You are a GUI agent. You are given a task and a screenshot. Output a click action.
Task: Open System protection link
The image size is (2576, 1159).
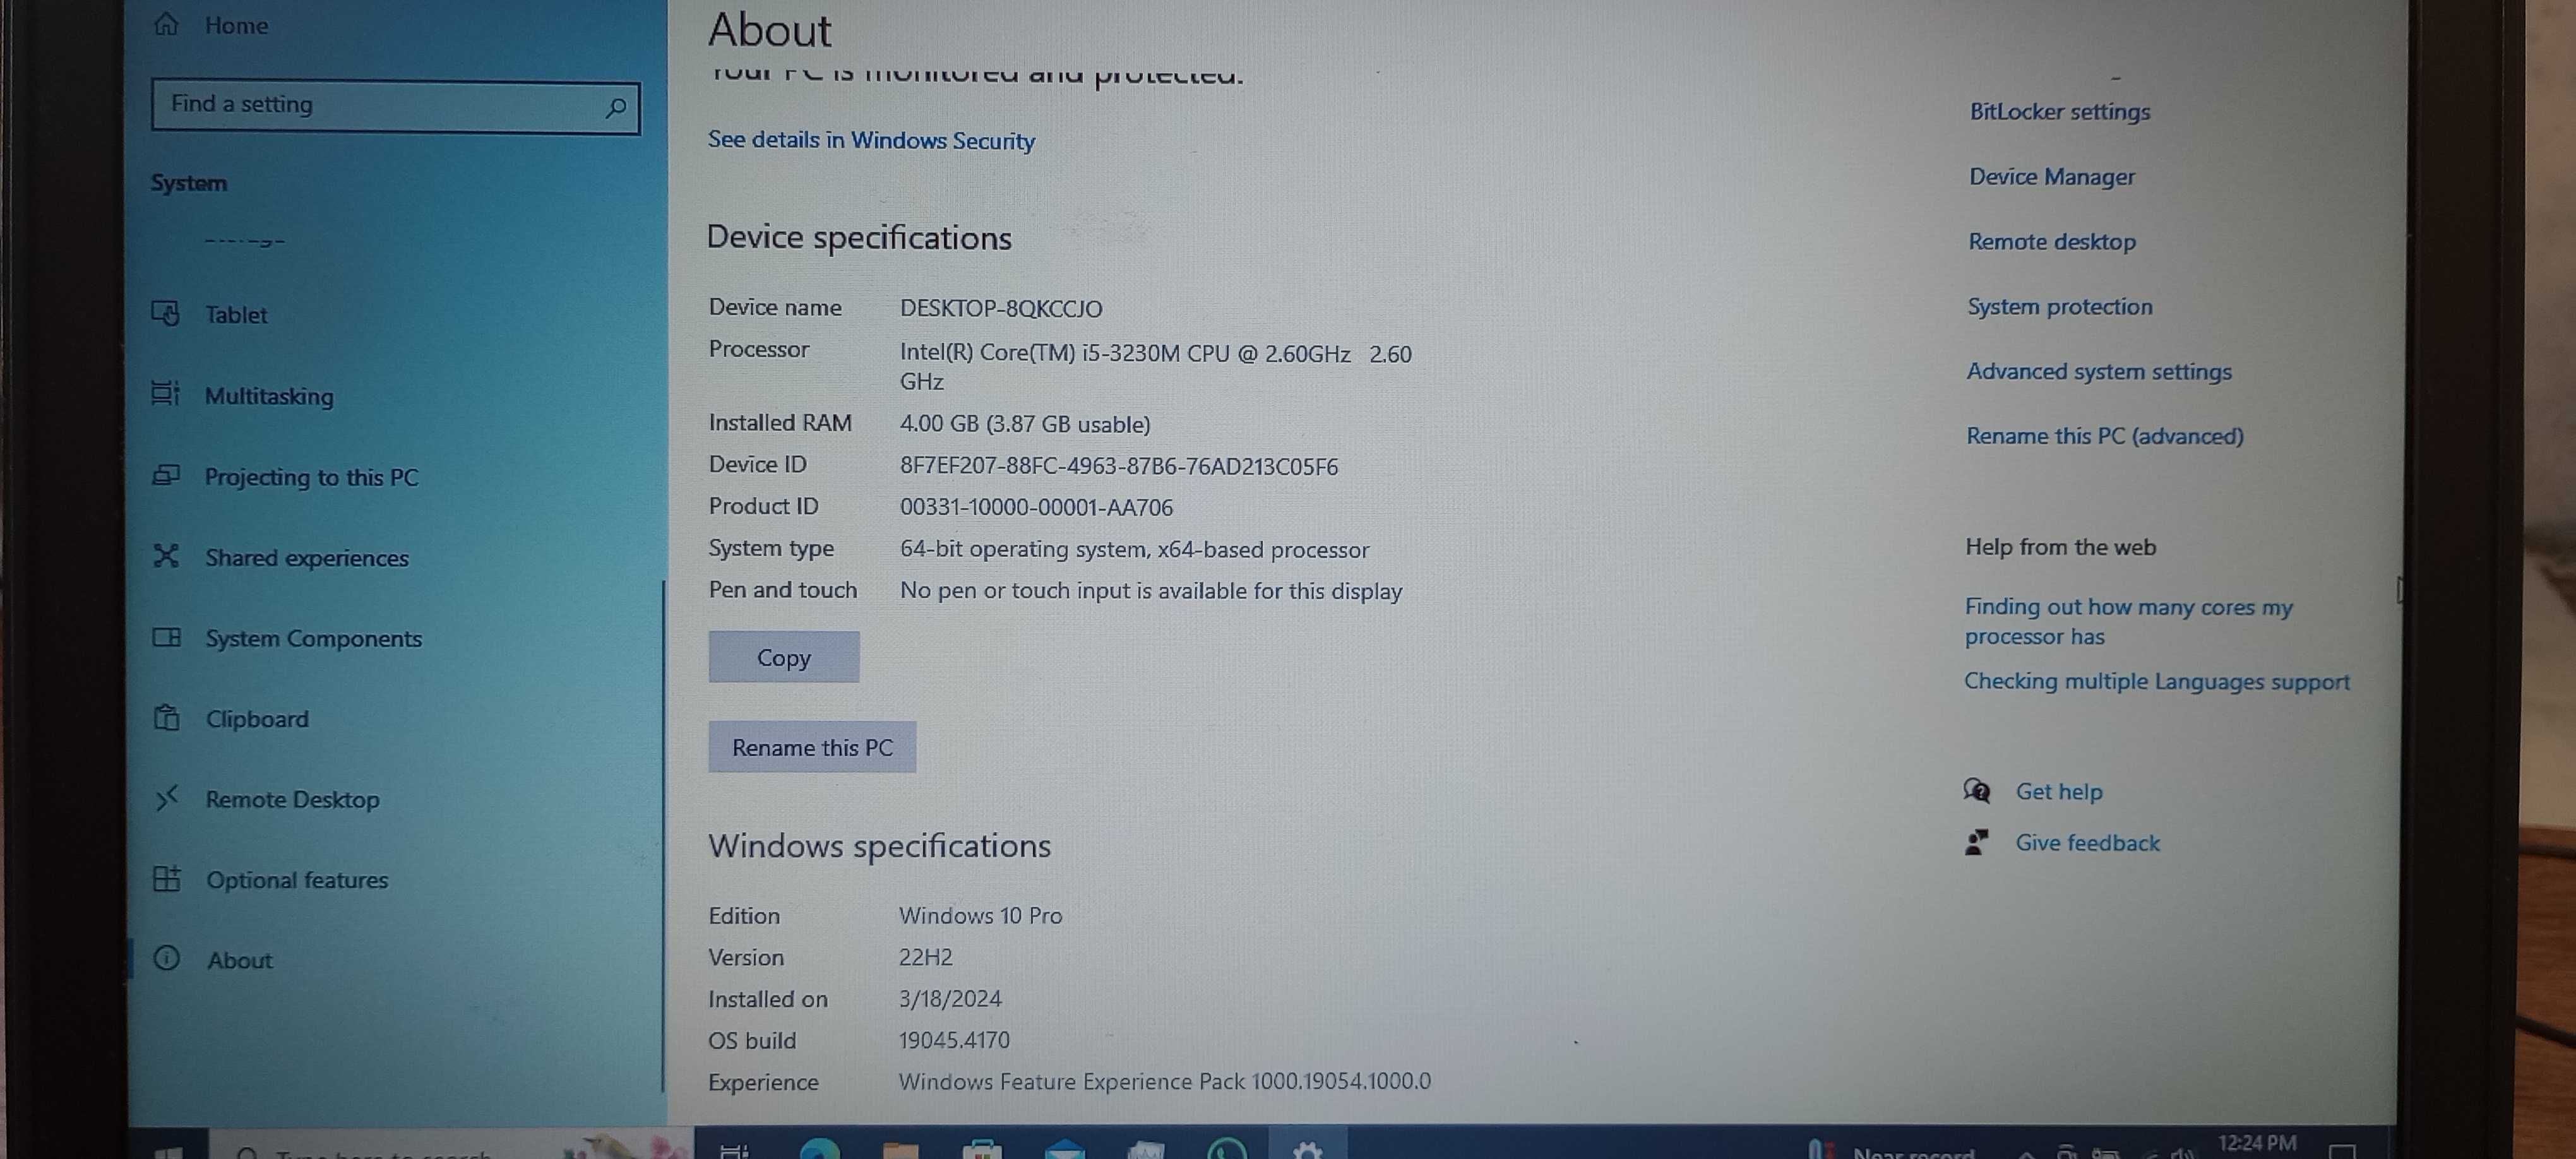click(x=2059, y=306)
